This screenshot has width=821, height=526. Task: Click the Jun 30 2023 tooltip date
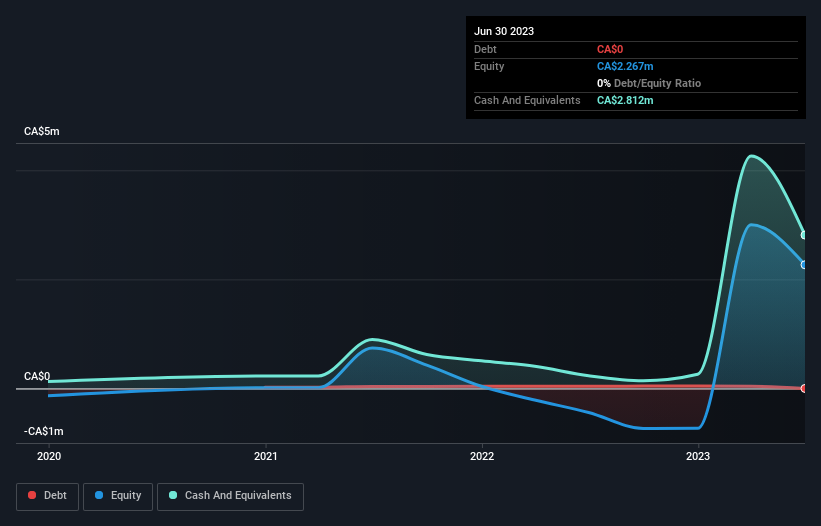[x=504, y=31]
